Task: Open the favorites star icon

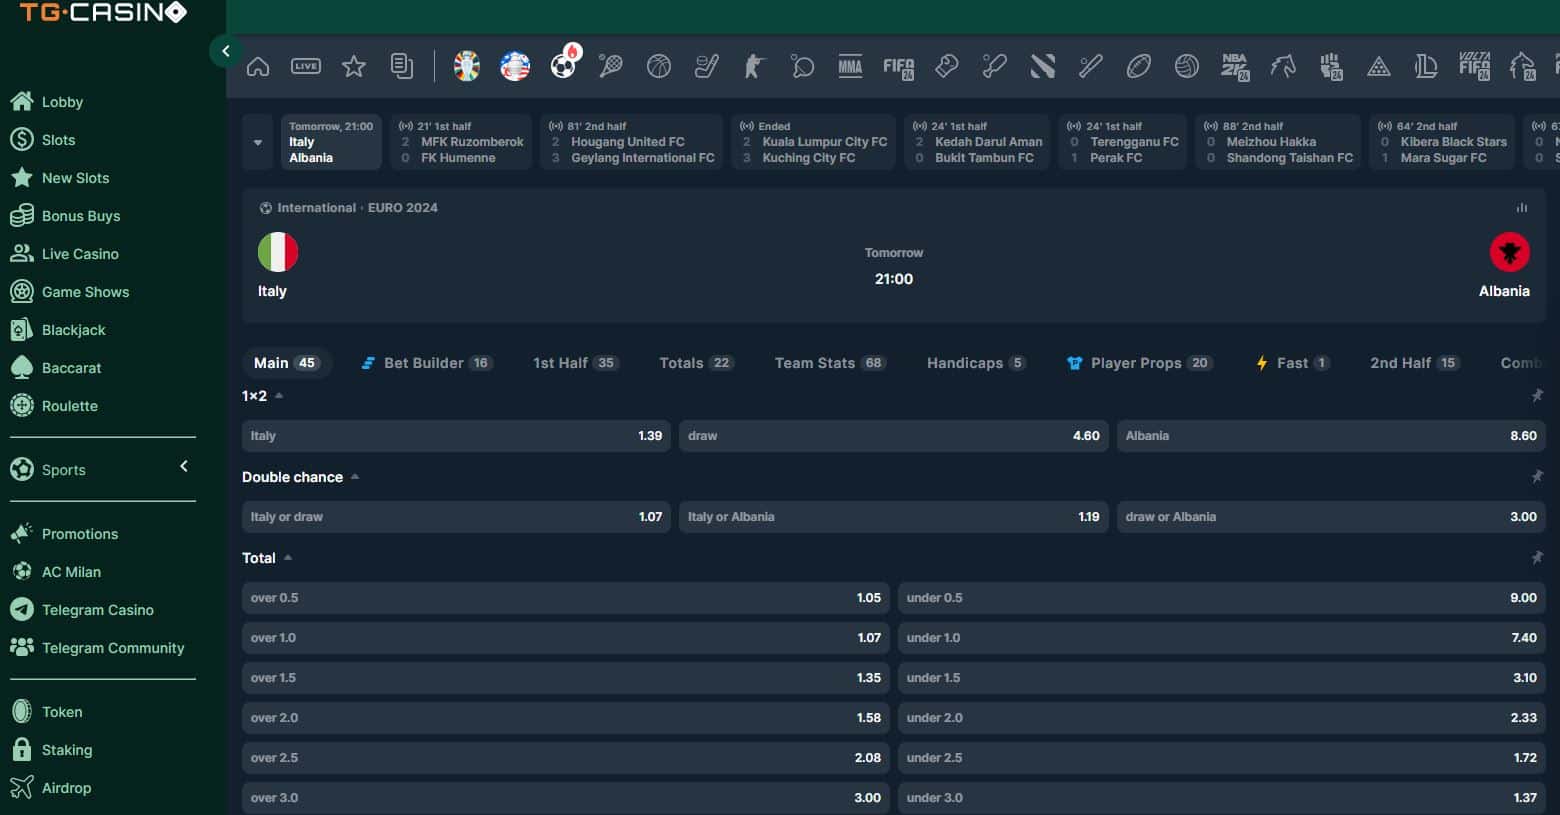Action: tap(354, 67)
